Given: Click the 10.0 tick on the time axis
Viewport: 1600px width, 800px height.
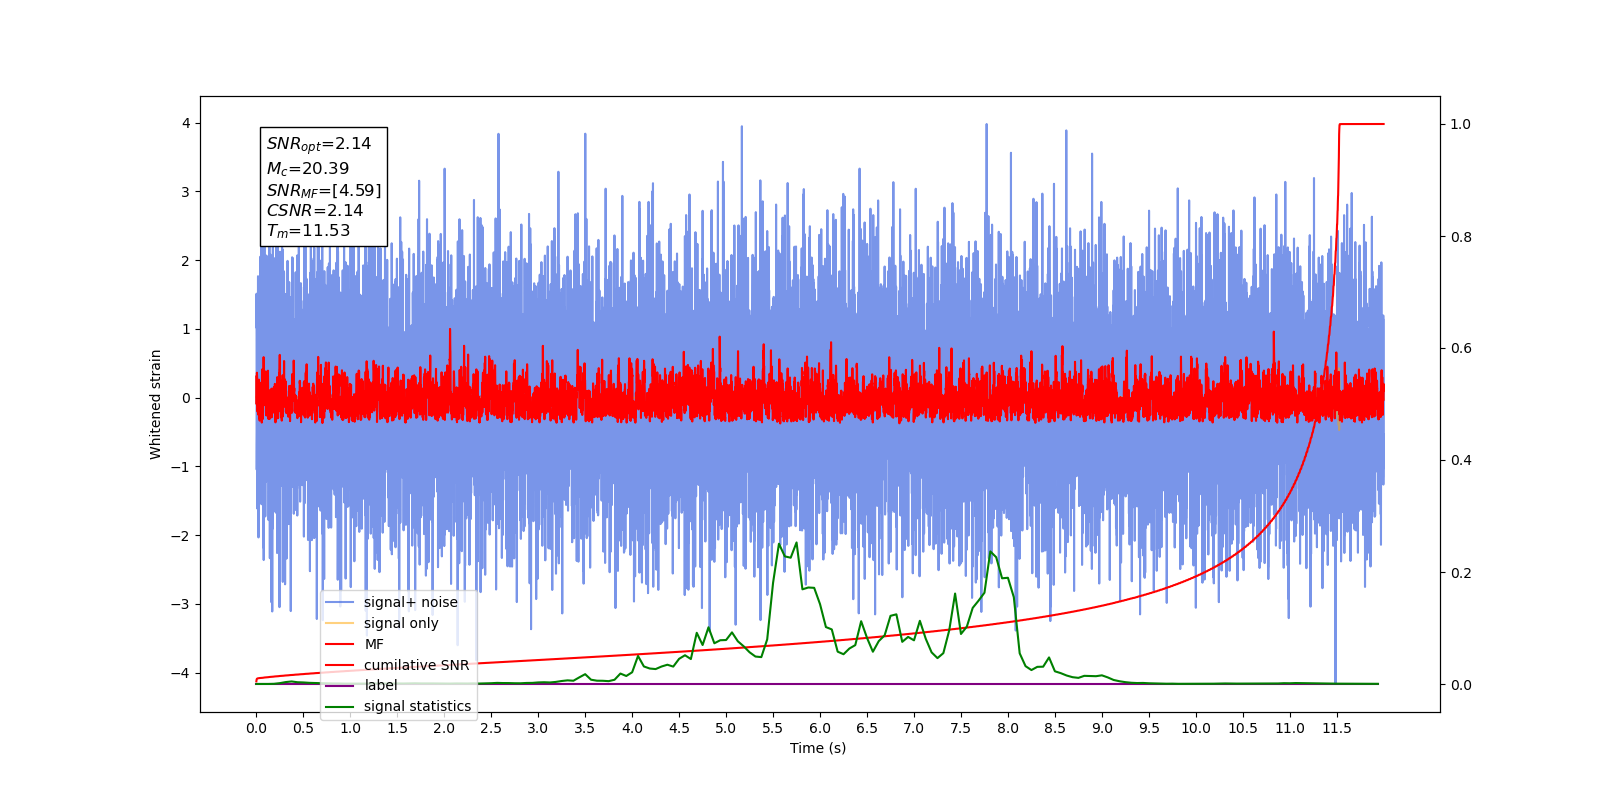Looking at the screenshot, I should coord(1196,728).
